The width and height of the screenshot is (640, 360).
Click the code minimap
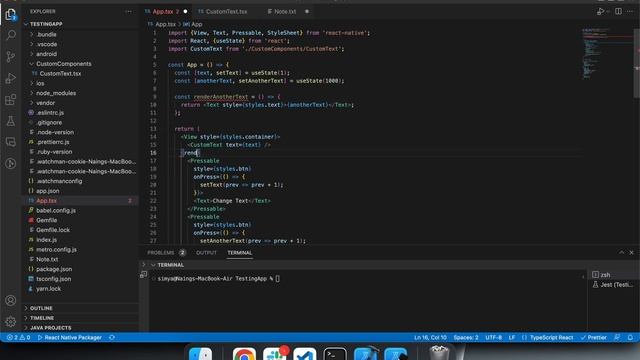pyautogui.click(x=606, y=53)
